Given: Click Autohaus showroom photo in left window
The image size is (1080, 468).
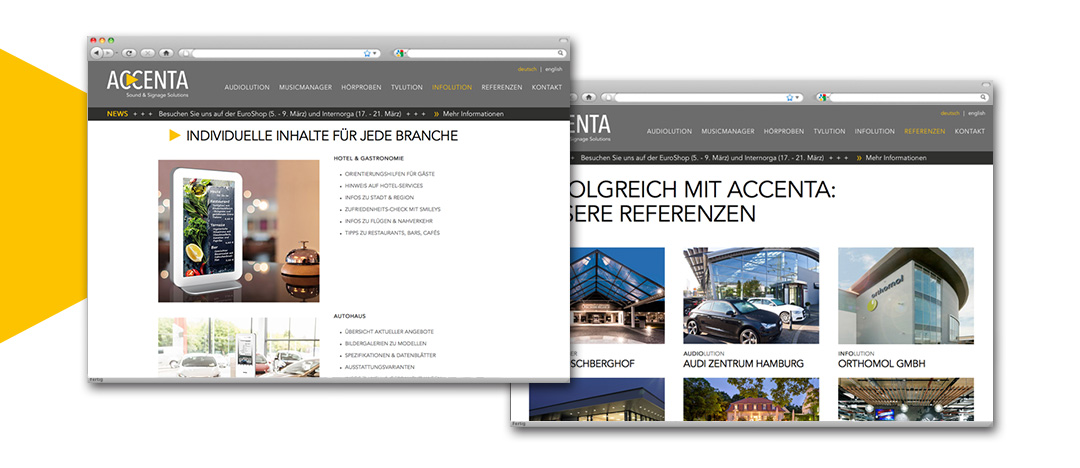Looking at the screenshot, I should [239, 347].
